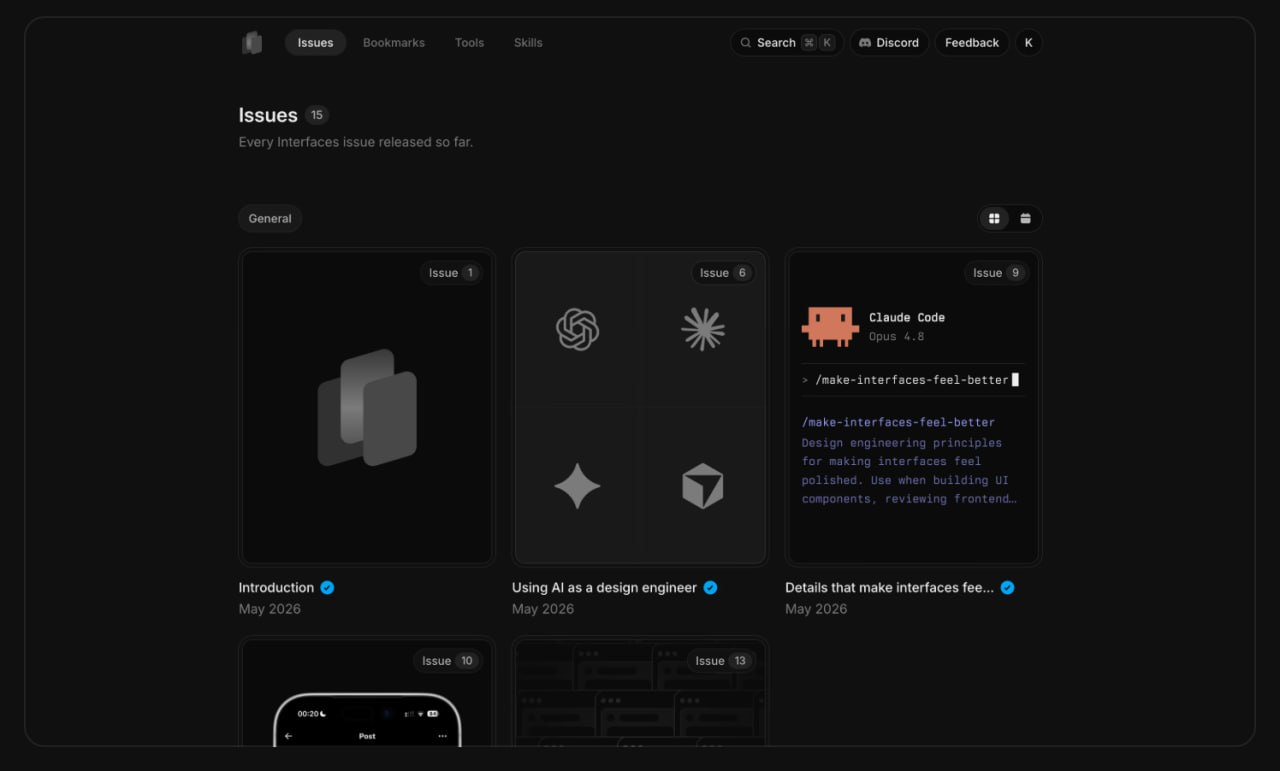1280x771 pixels.
Task: Open the K user avatar menu
Action: (x=1029, y=43)
